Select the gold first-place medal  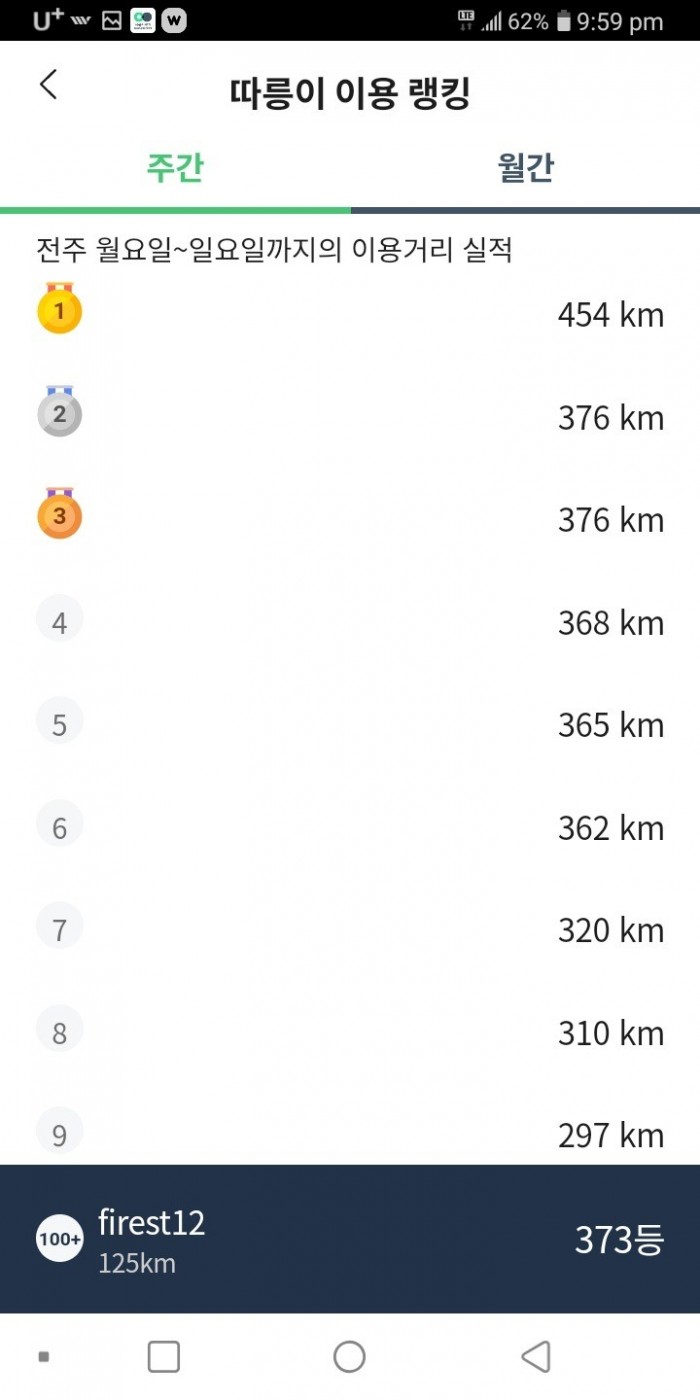click(59, 309)
